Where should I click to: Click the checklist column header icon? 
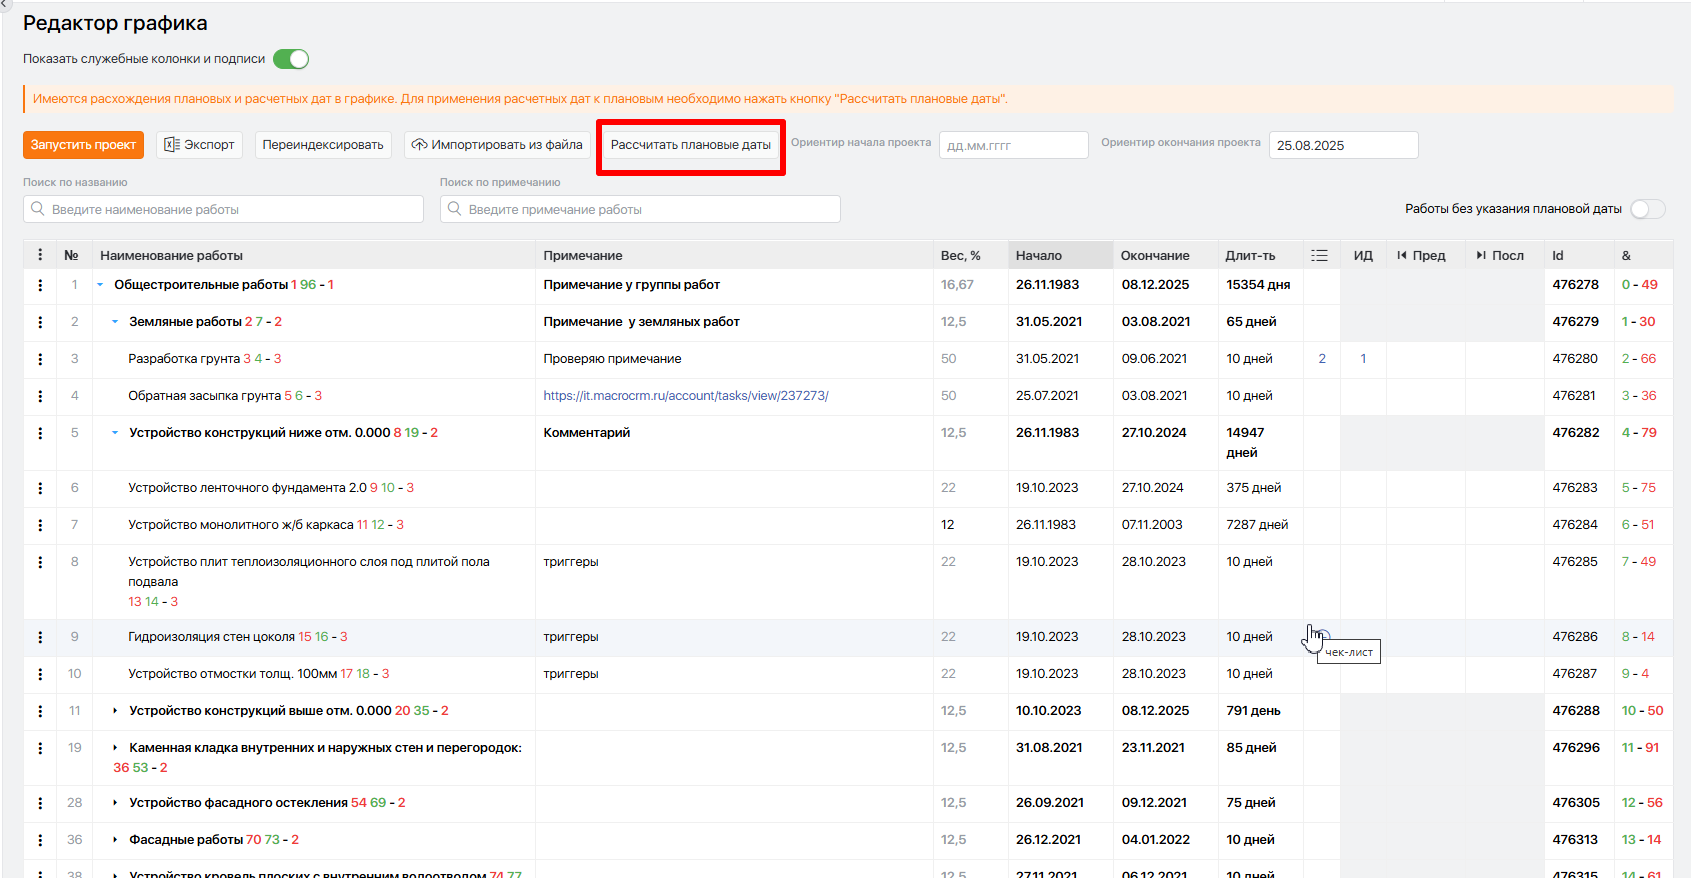tap(1319, 255)
